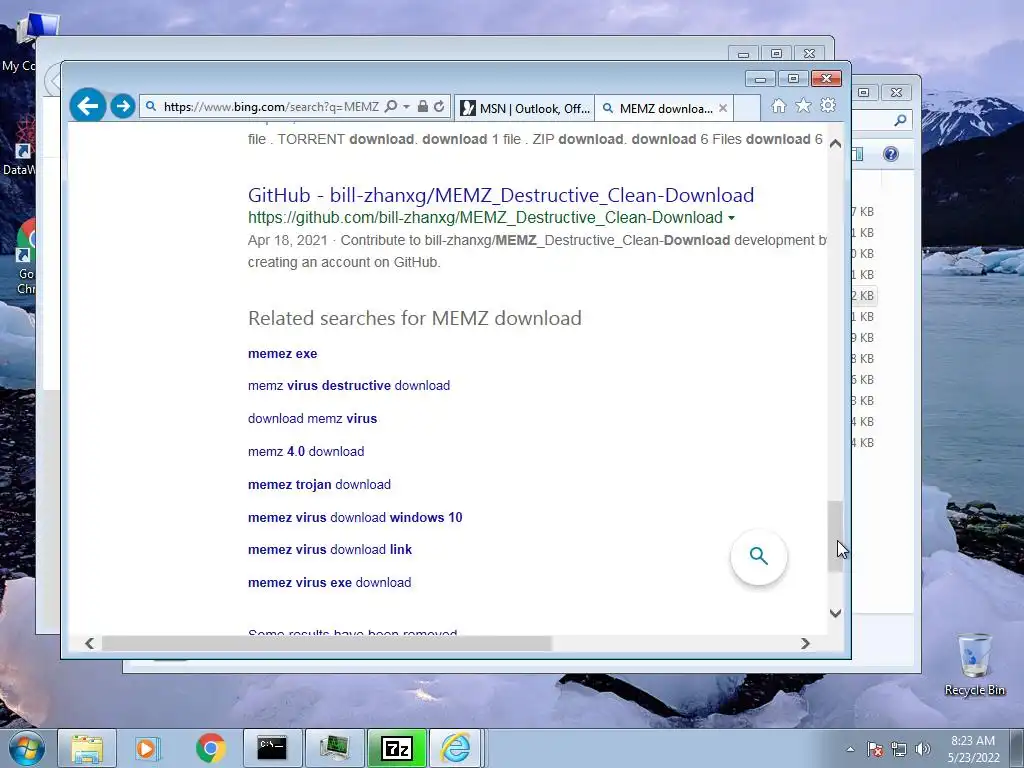The width and height of the screenshot is (1024, 768).
Task: Toggle preview pane icon in Explorer window
Action: pyautogui.click(x=857, y=154)
